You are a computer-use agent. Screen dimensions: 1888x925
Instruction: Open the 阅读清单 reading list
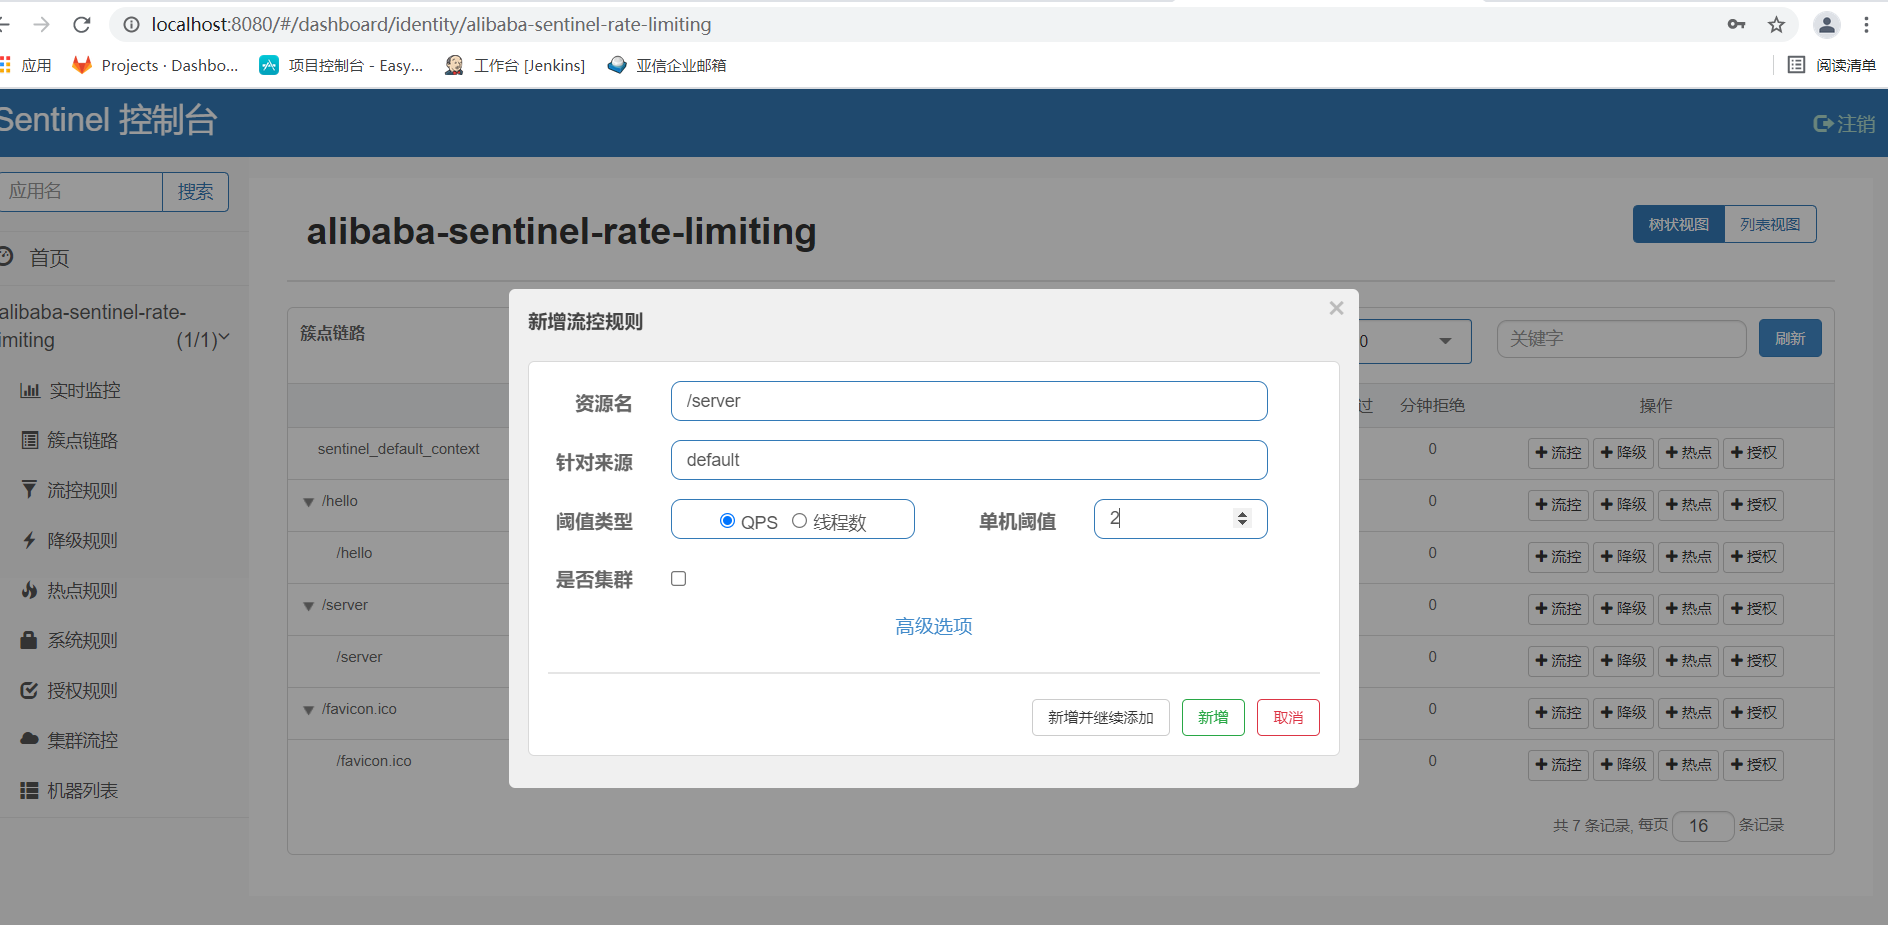[1832, 65]
